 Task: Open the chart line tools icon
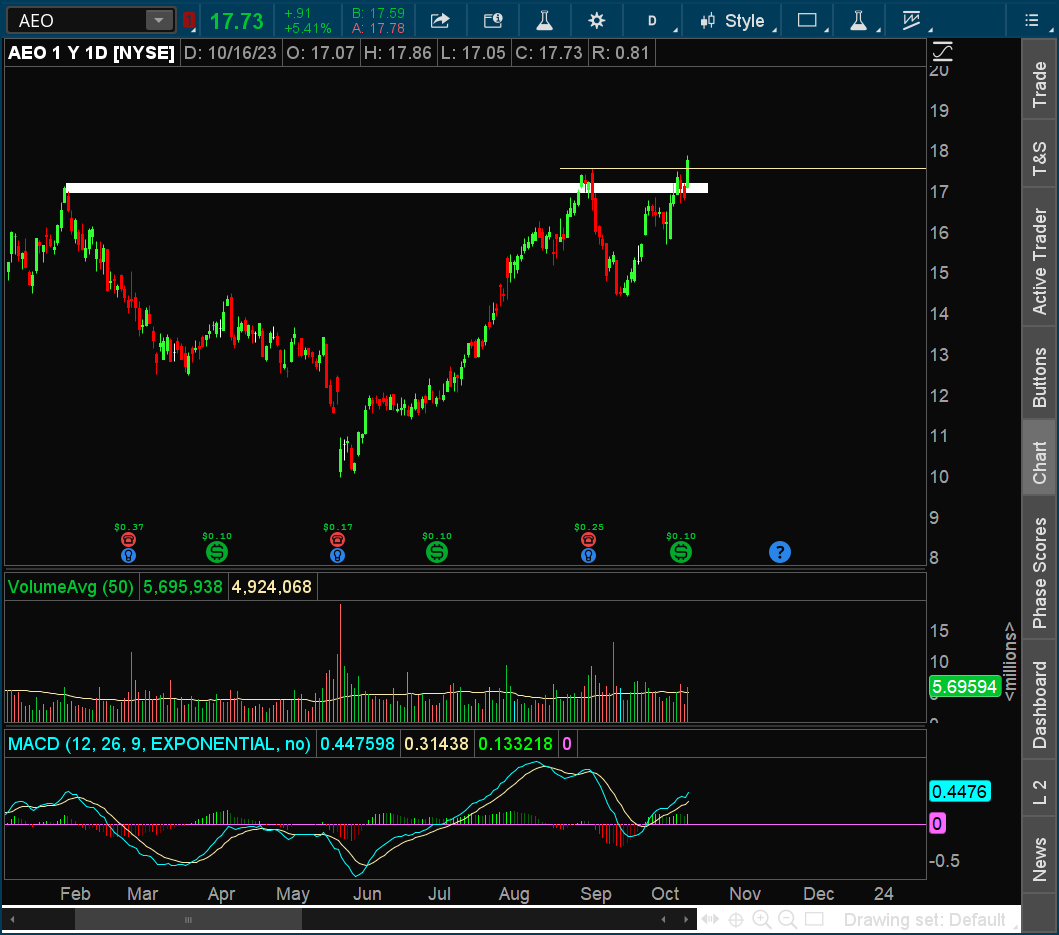click(x=912, y=21)
